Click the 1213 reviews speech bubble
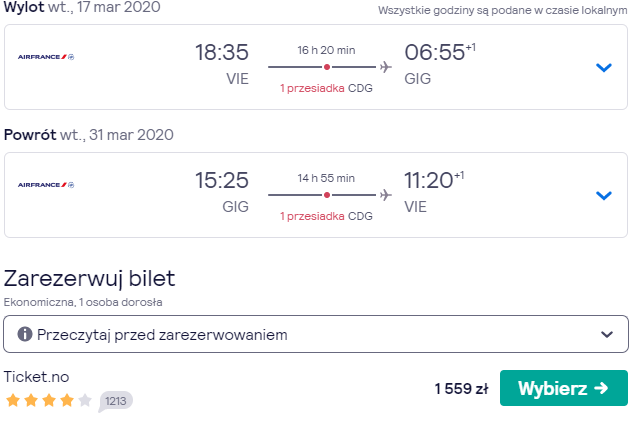The image size is (635, 424). (115, 401)
